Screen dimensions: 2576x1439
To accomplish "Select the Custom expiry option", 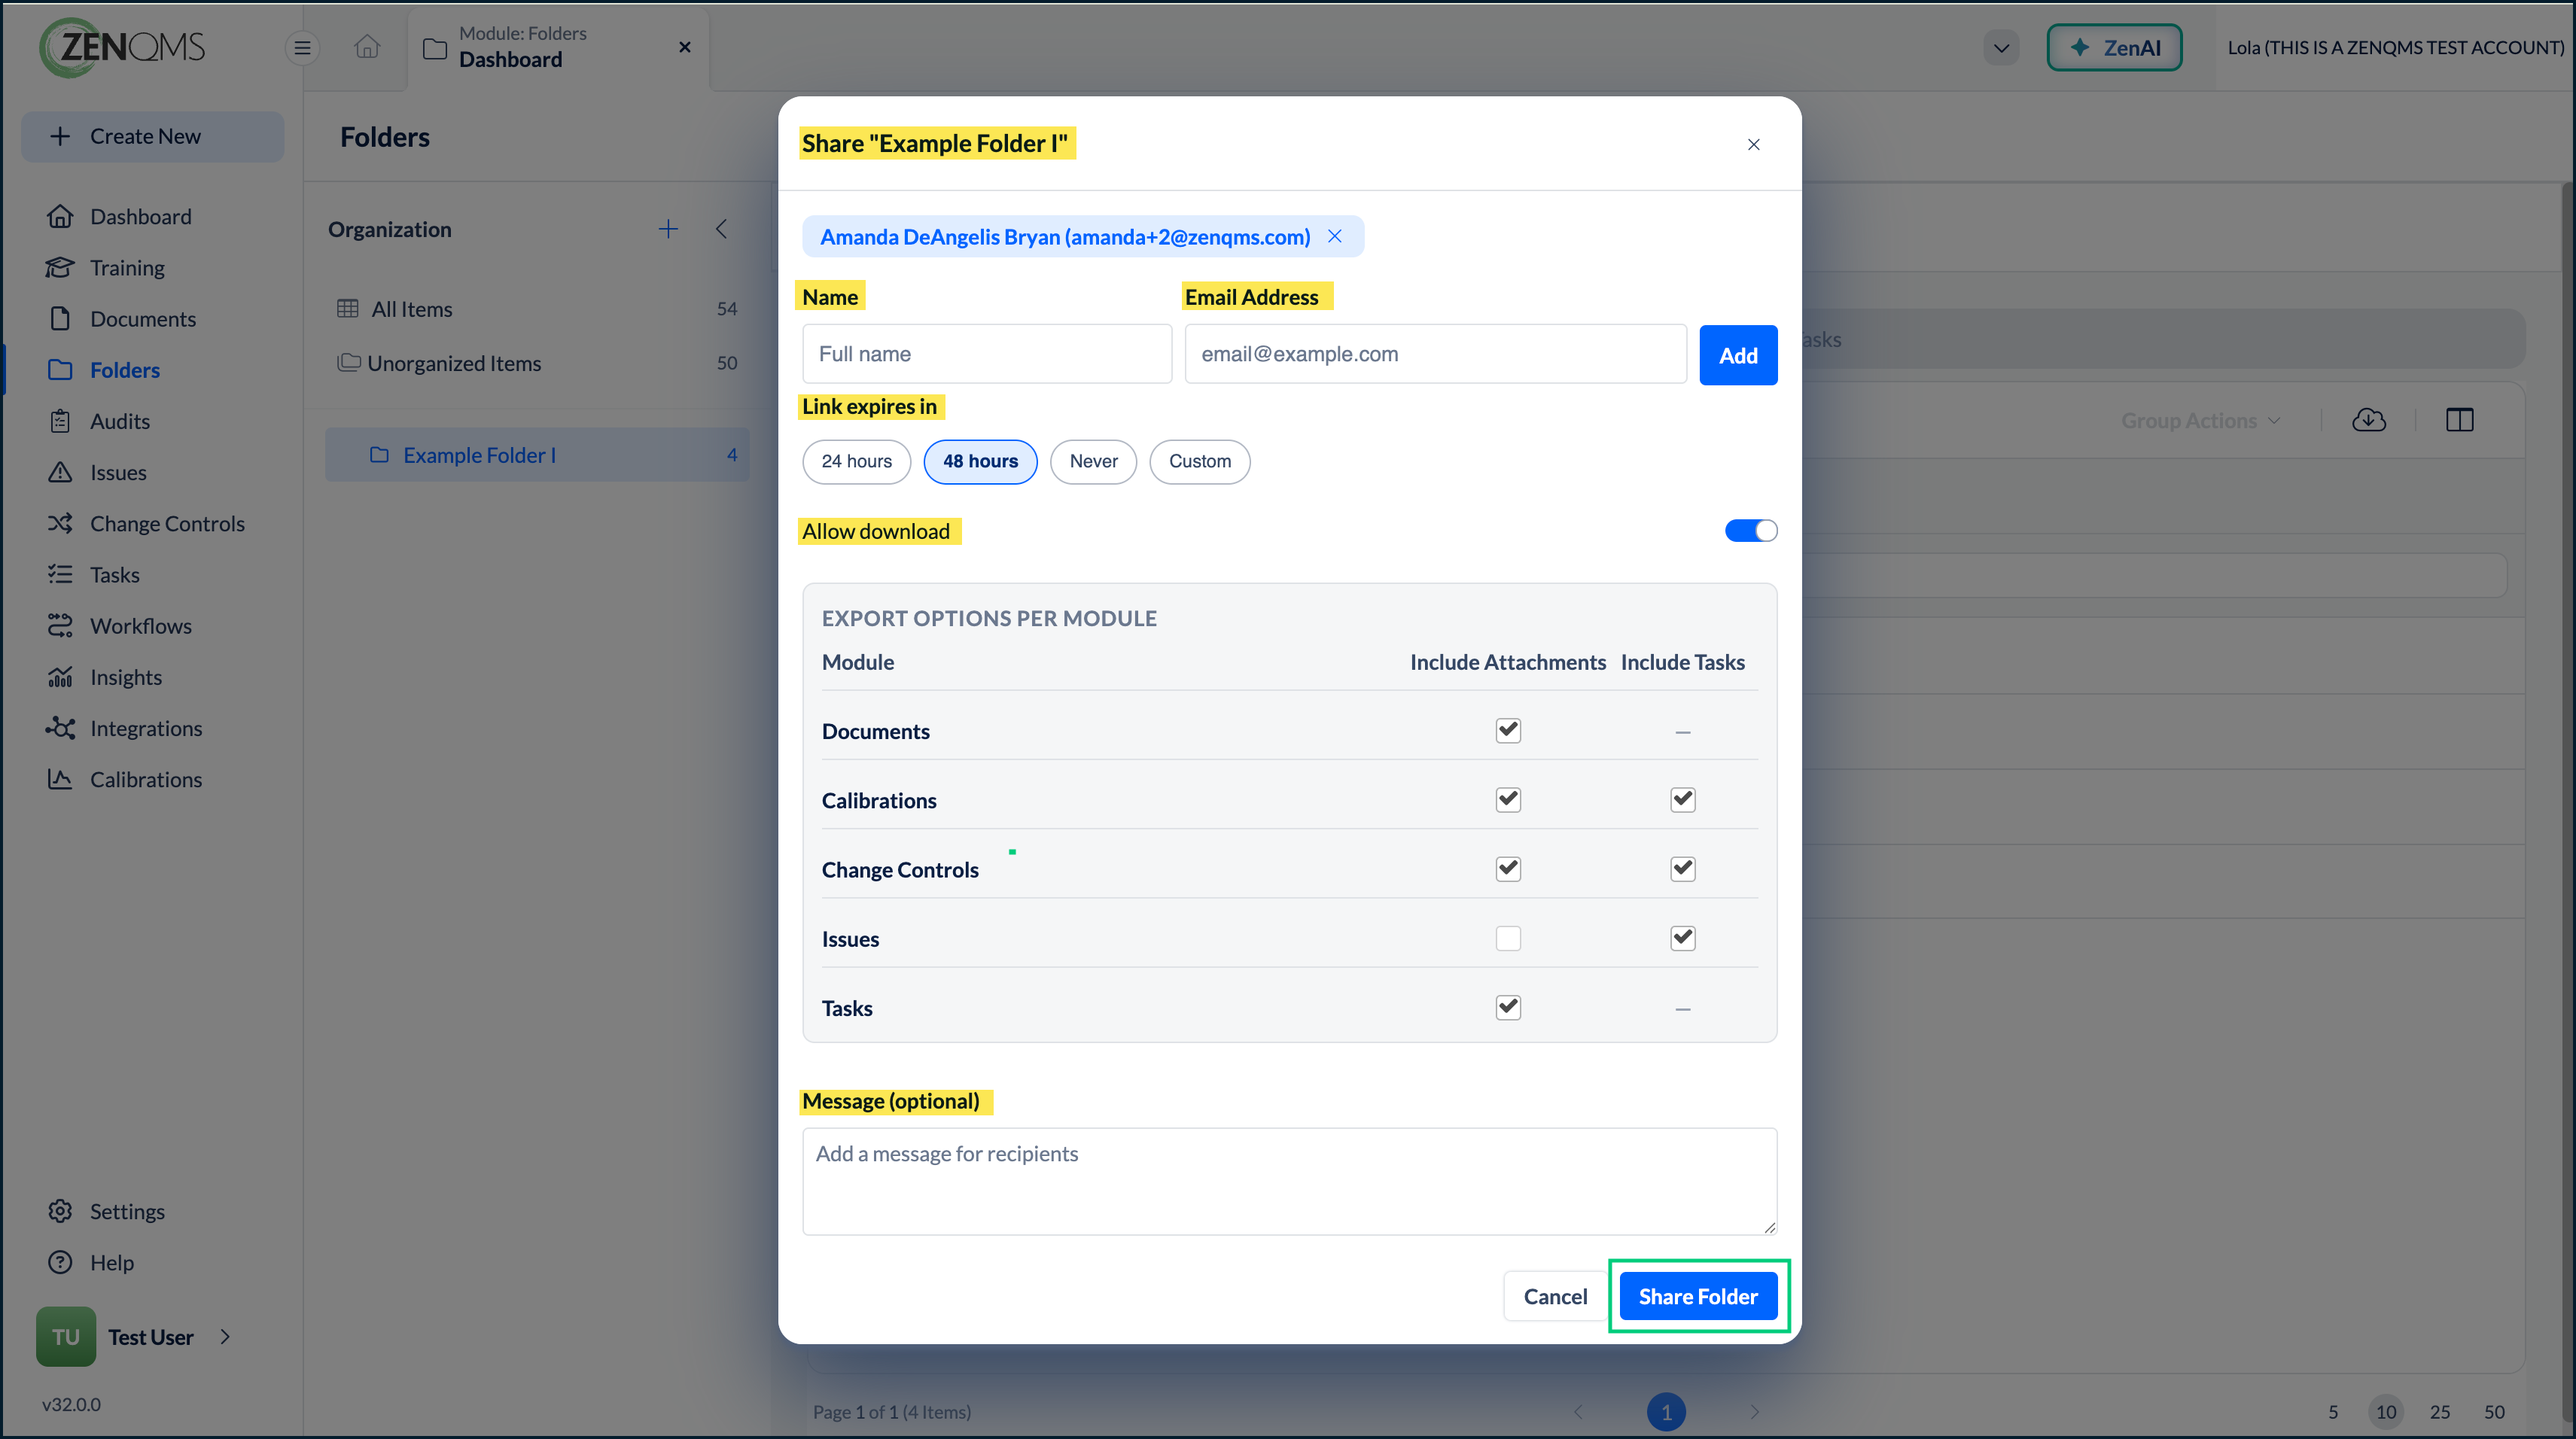I will click(1199, 461).
